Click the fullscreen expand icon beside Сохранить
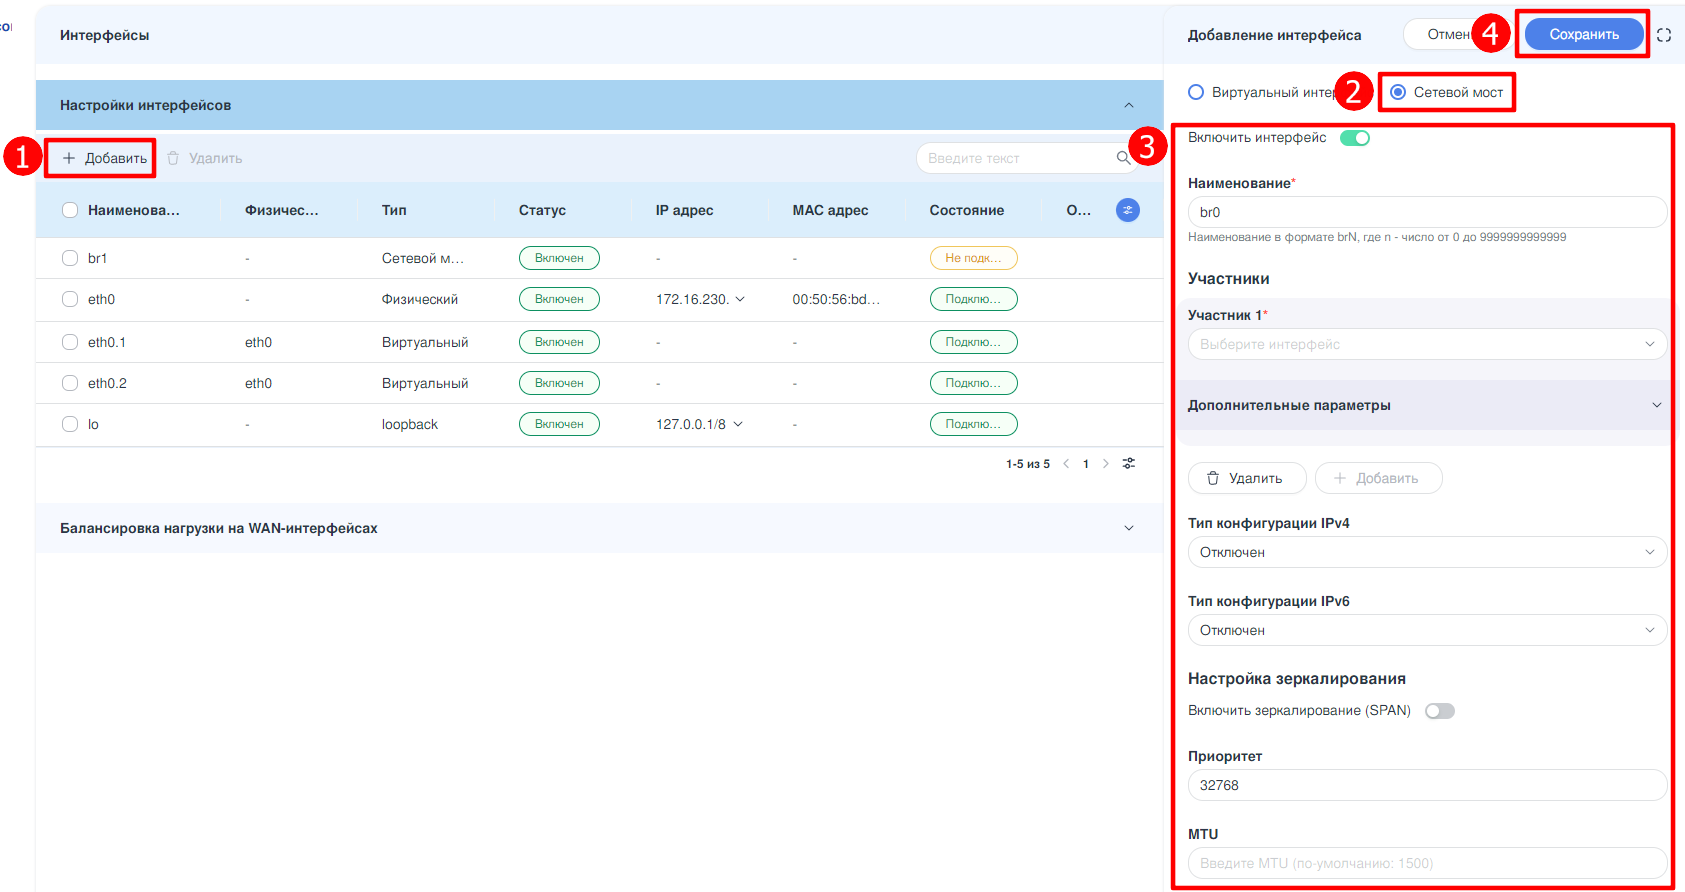 point(1664,35)
